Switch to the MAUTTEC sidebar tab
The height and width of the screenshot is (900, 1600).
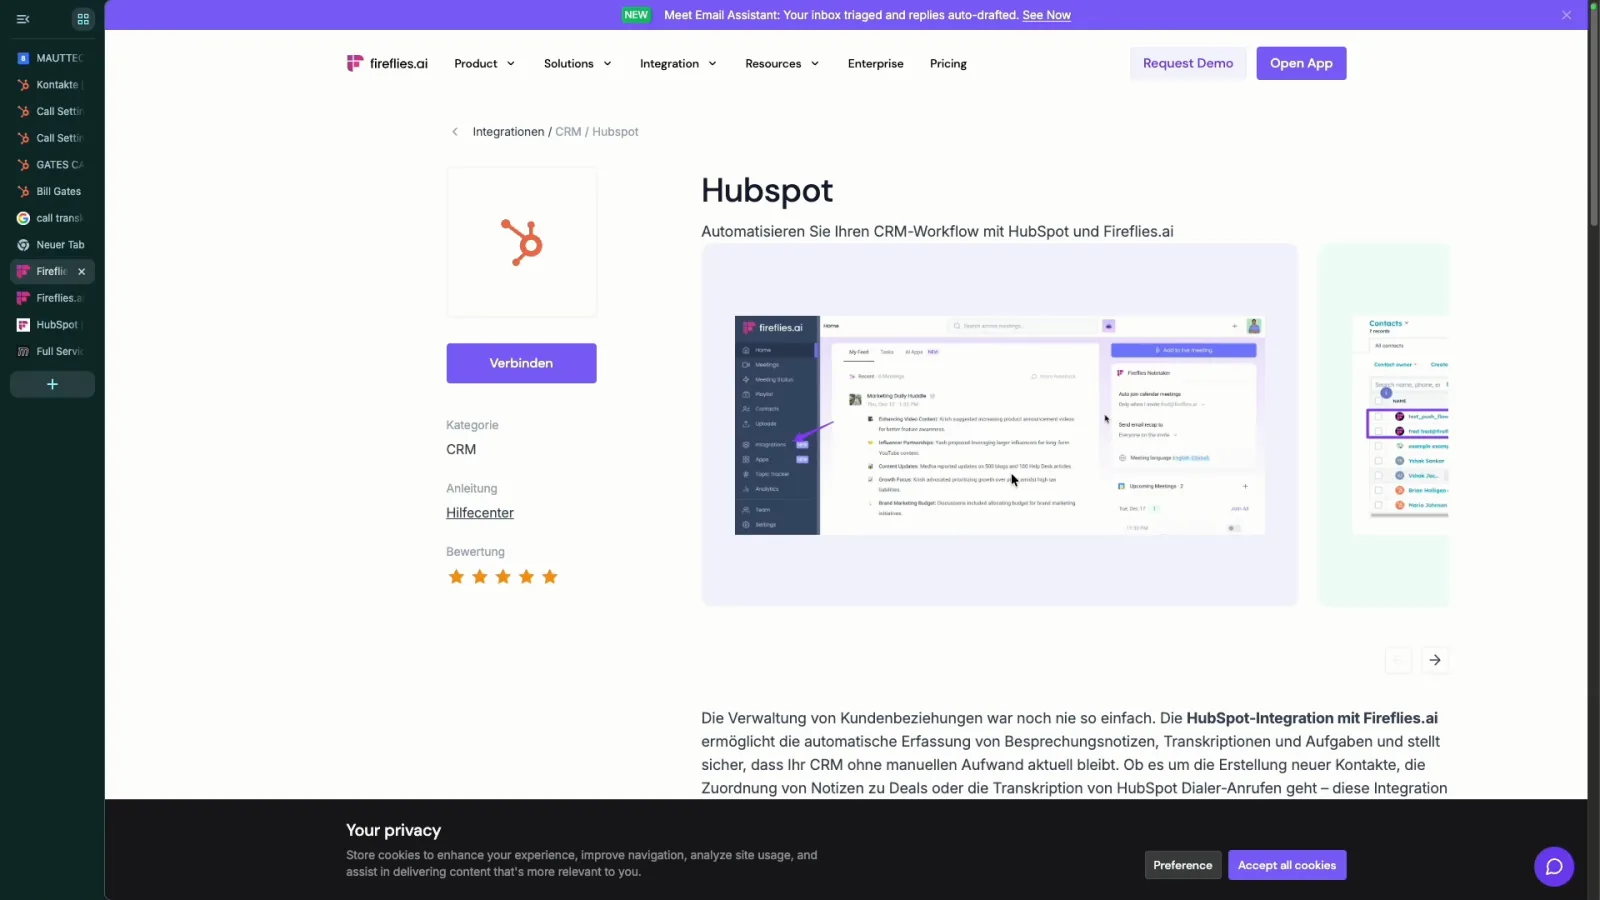click(x=52, y=58)
